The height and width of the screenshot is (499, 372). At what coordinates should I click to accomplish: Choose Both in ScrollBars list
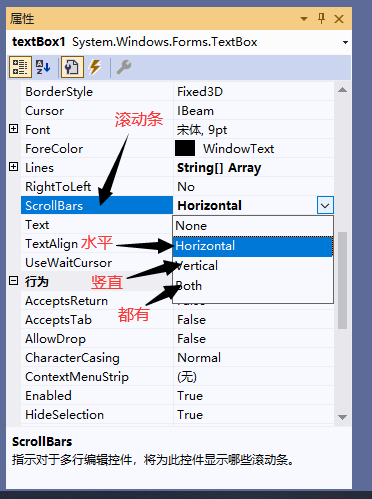click(x=253, y=286)
